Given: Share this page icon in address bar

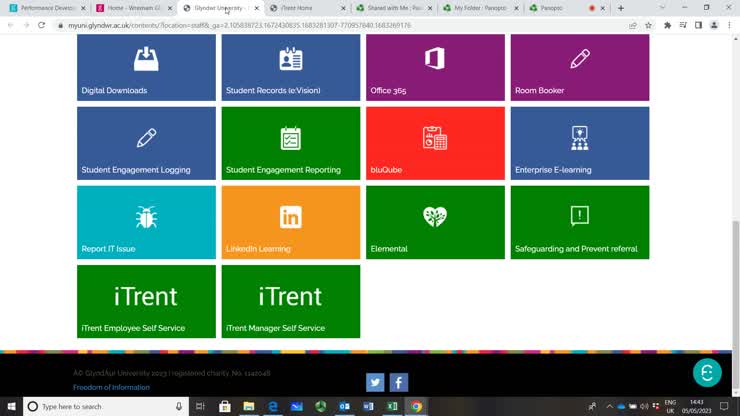Looking at the screenshot, I should (633, 25).
